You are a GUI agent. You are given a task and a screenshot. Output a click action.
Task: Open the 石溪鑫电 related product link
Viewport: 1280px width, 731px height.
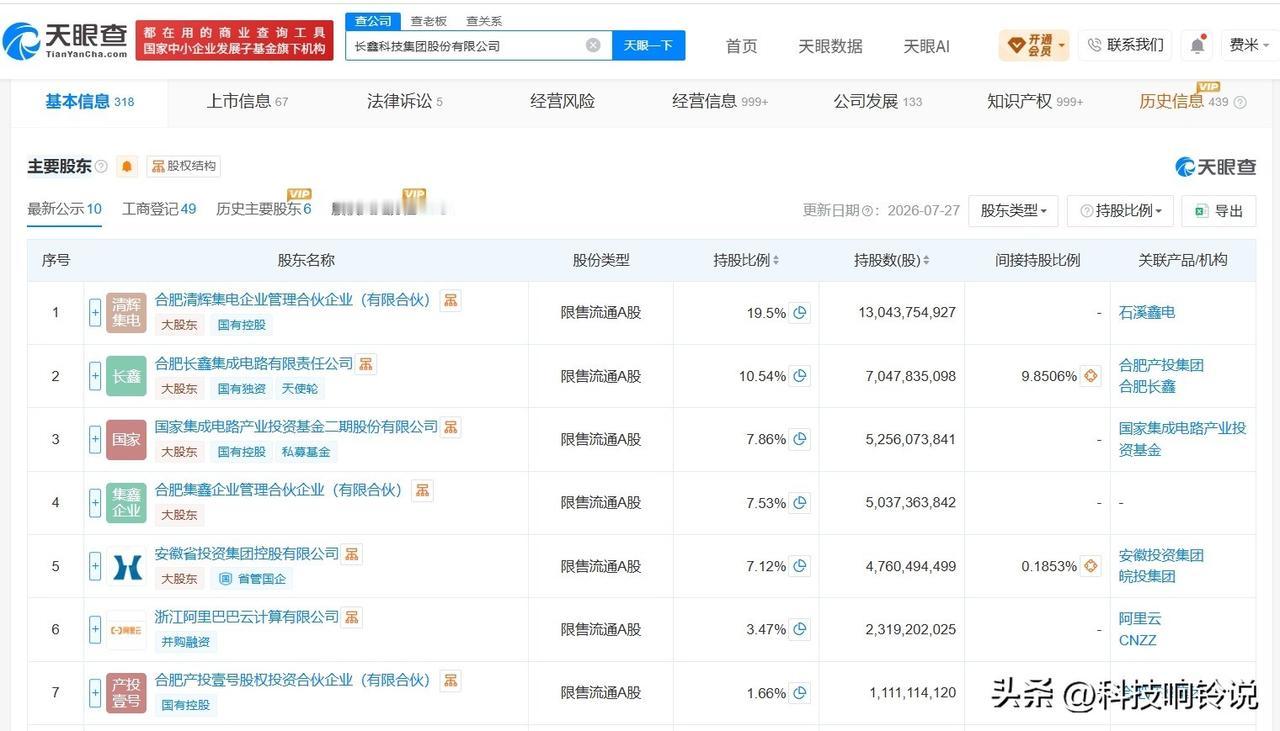click(x=1147, y=312)
